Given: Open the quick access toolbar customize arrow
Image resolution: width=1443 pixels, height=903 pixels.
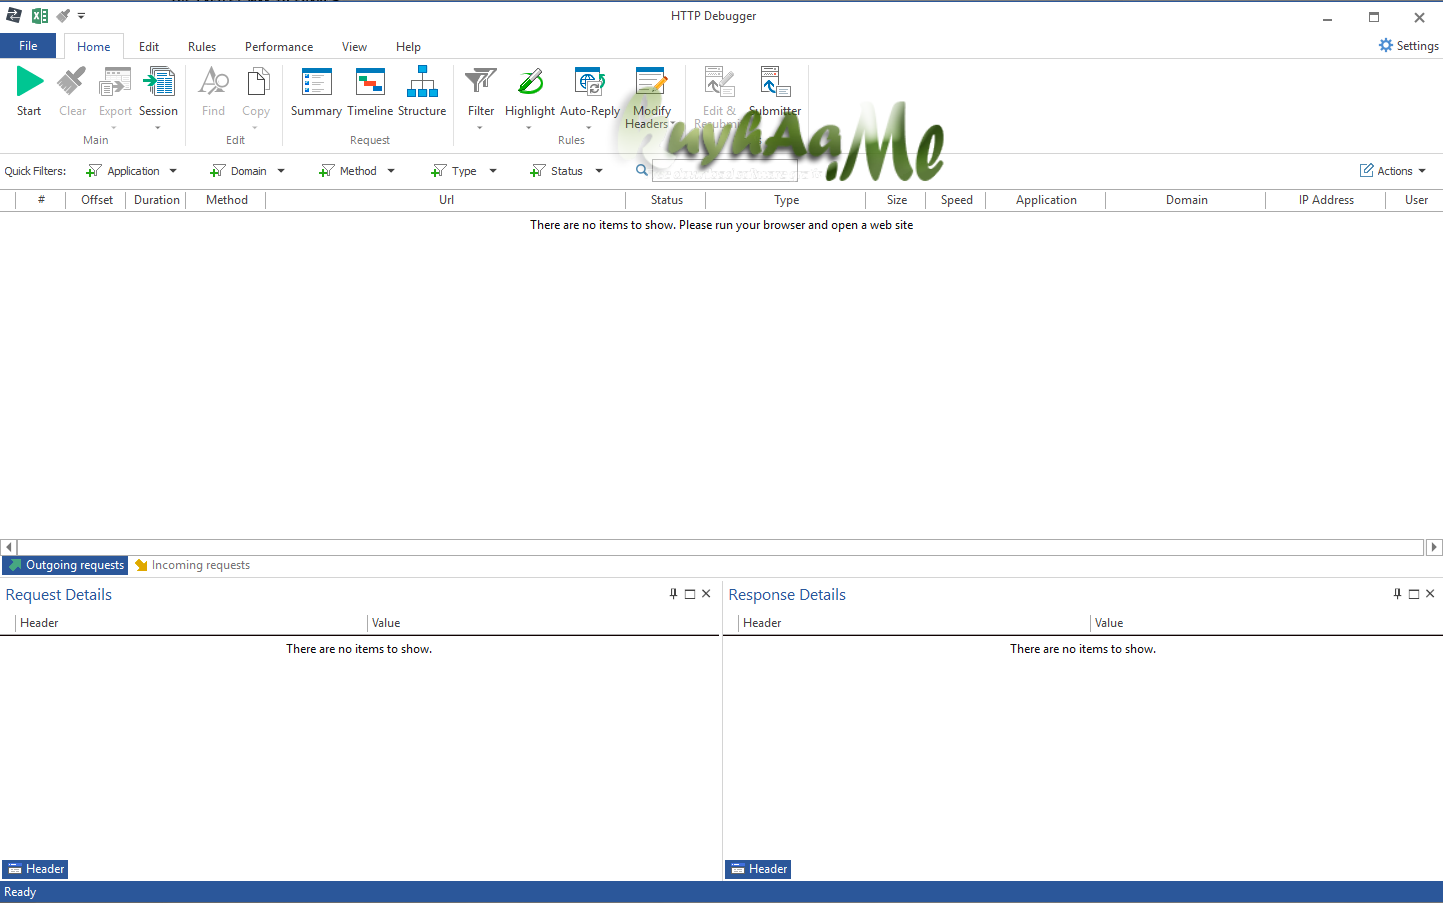Looking at the screenshot, I should coord(81,16).
